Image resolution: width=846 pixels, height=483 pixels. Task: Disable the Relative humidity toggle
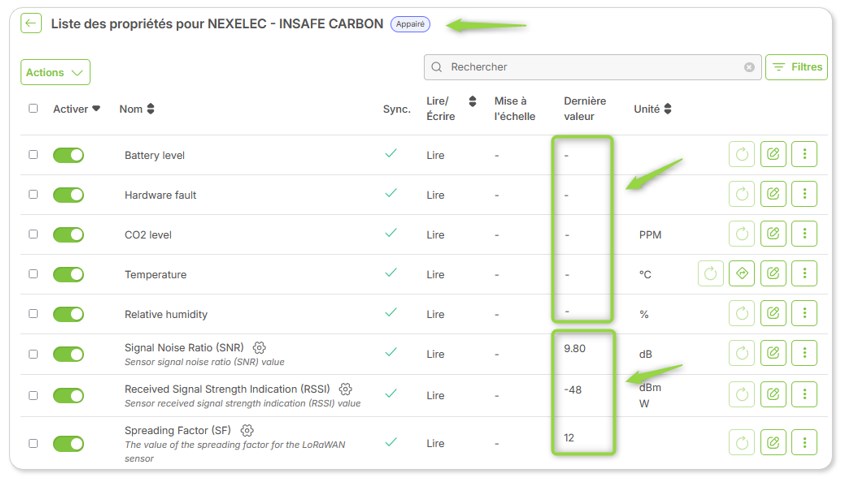pyautogui.click(x=69, y=314)
